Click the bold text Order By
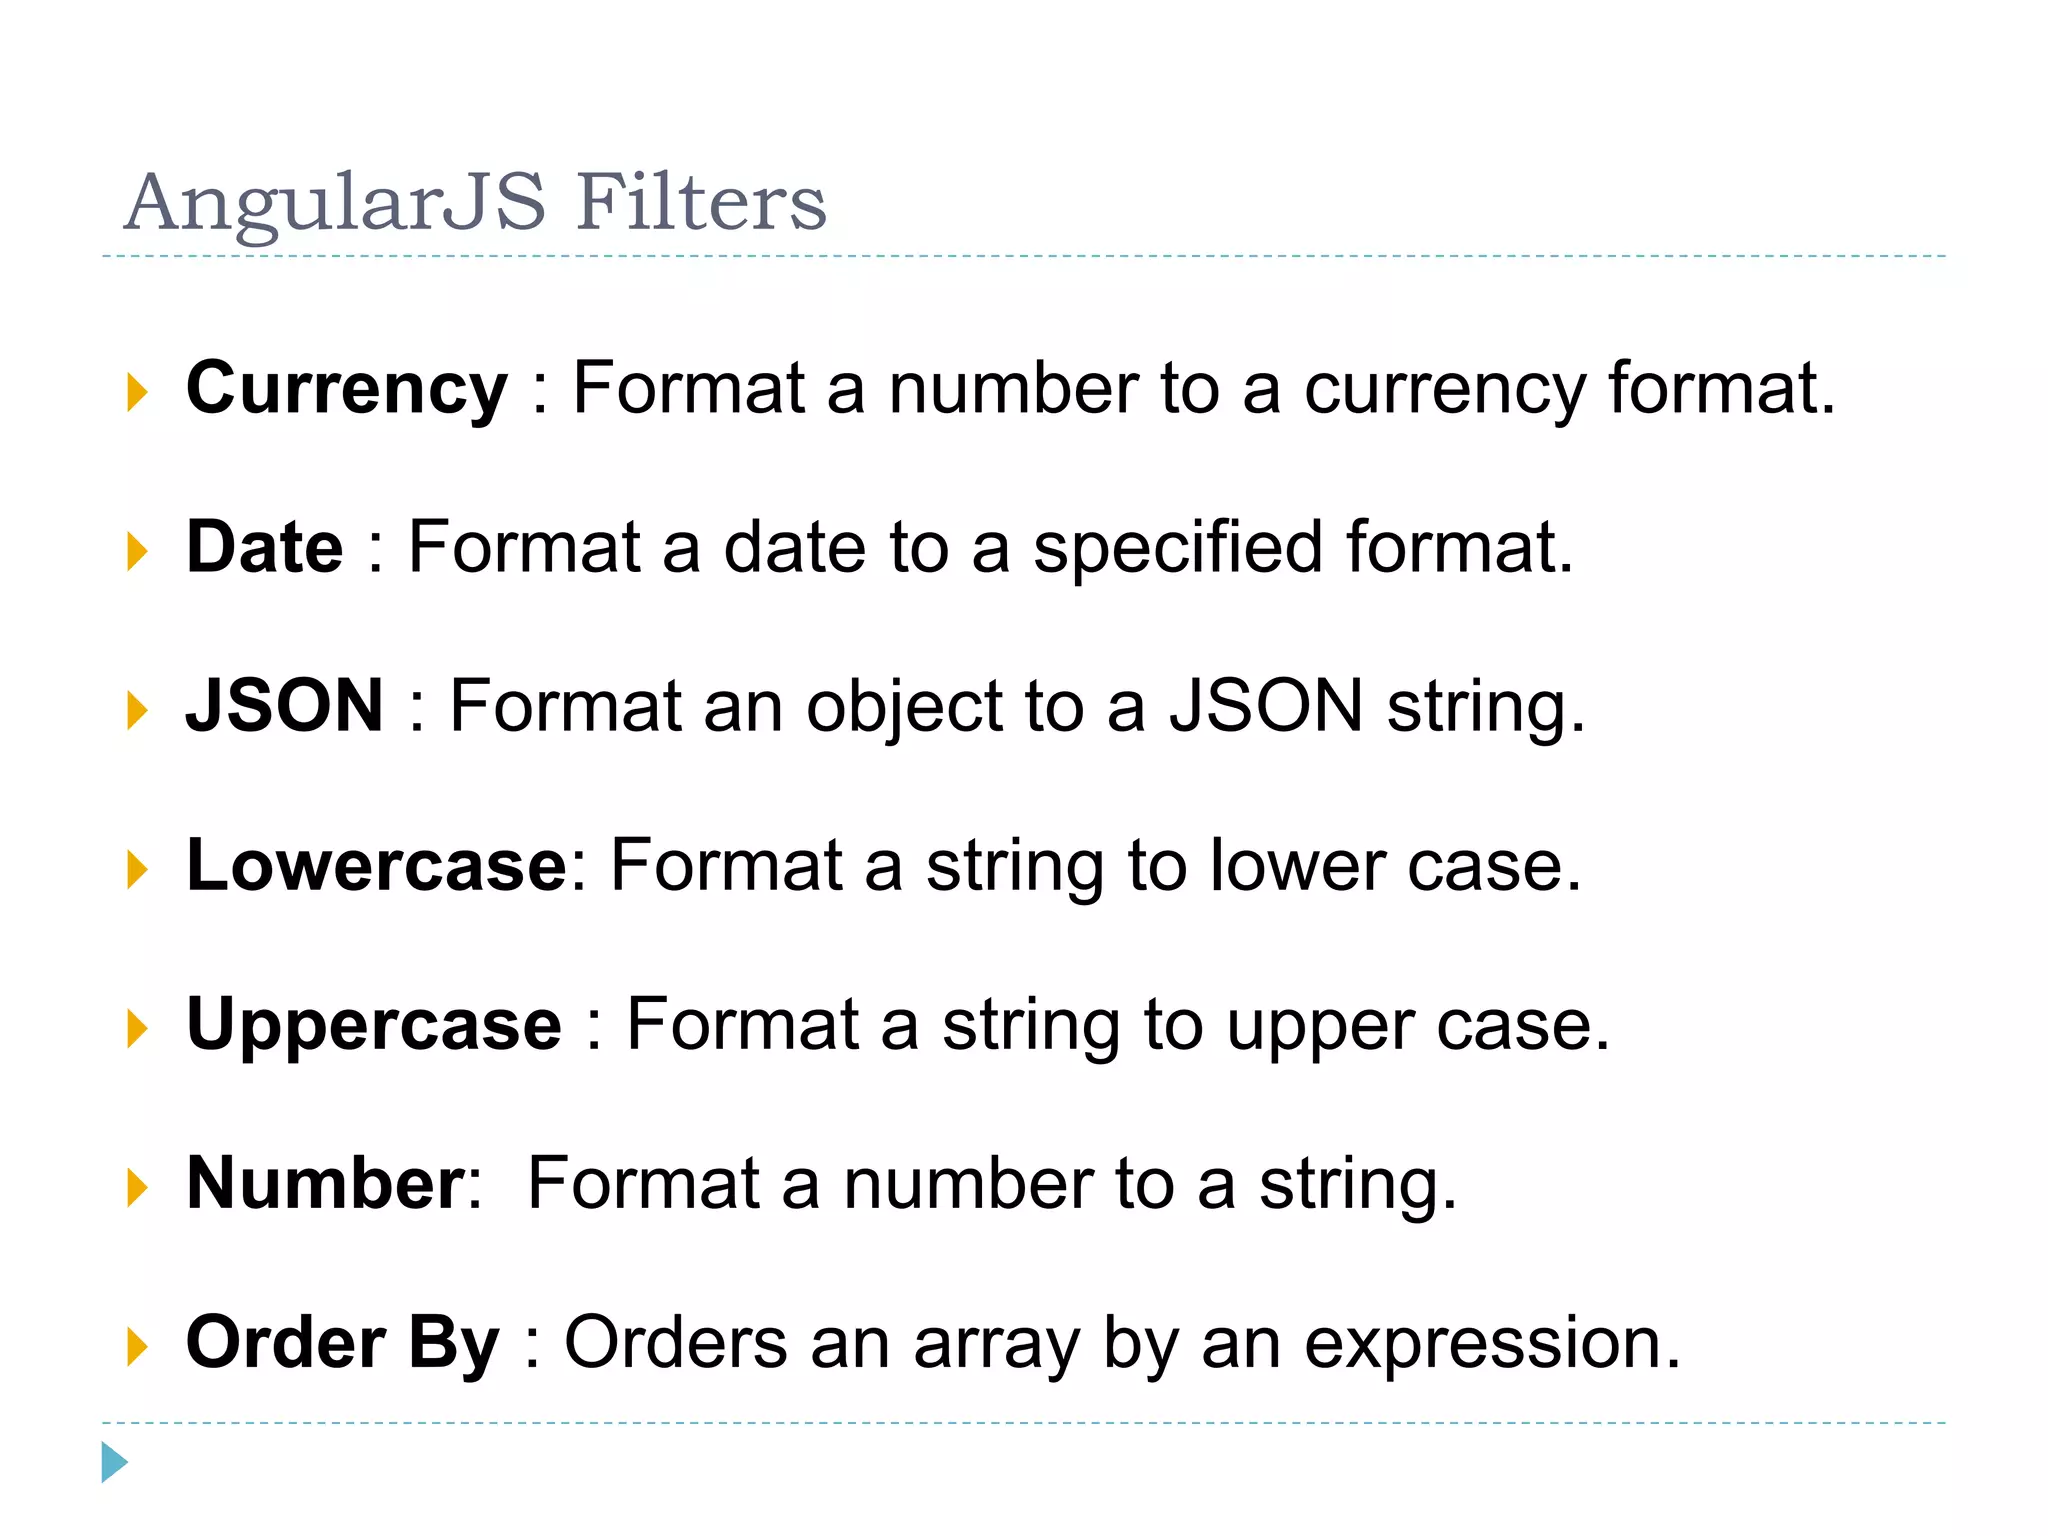 point(342,1345)
